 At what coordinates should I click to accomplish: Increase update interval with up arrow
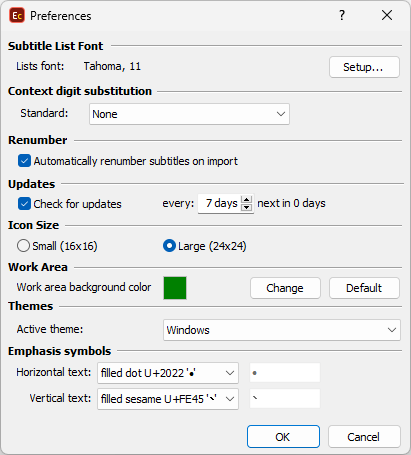point(246,199)
